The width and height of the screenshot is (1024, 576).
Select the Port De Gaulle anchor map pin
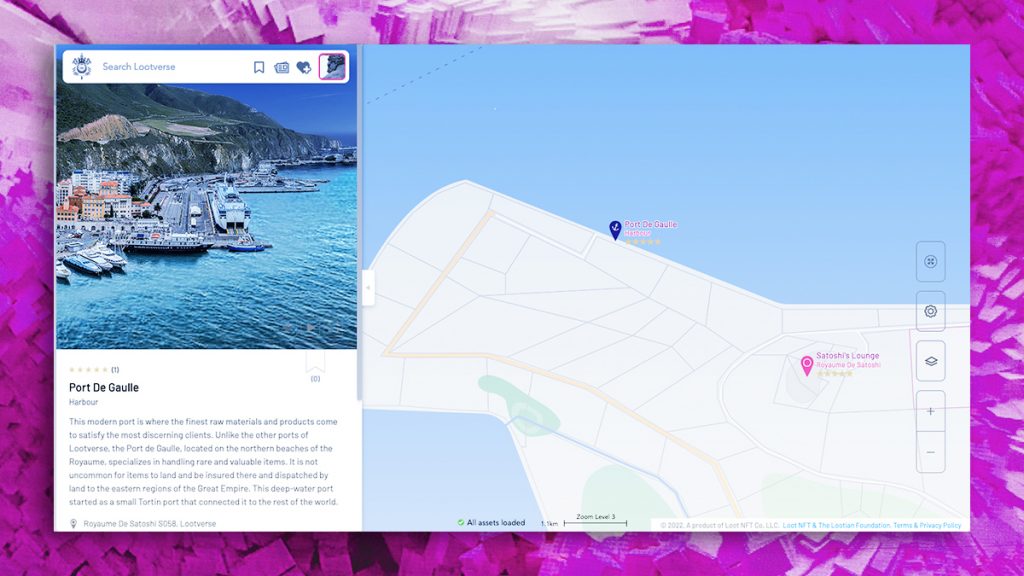[615, 230]
